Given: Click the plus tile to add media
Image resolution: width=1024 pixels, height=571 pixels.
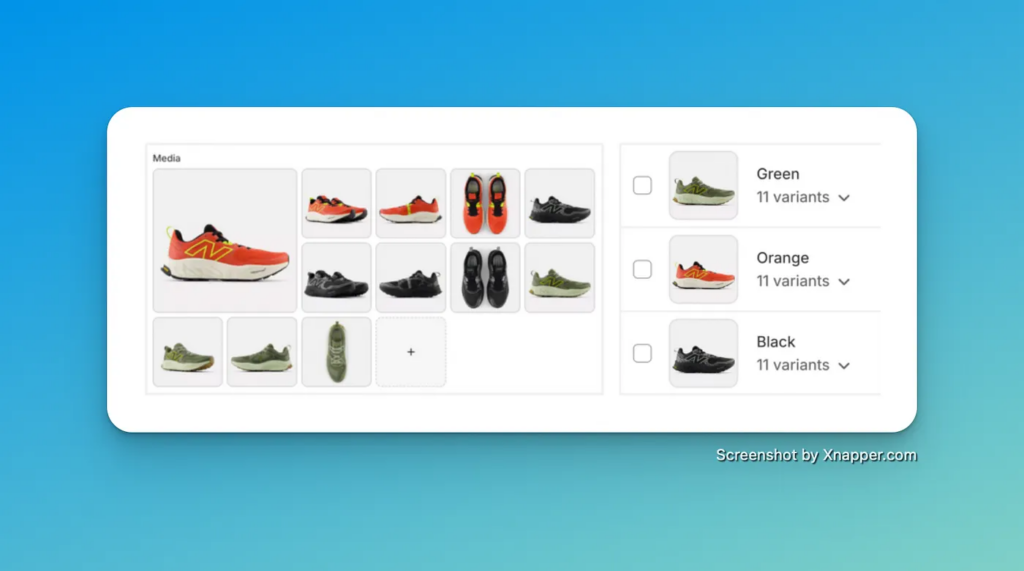Looking at the screenshot, I should (411, 352).
